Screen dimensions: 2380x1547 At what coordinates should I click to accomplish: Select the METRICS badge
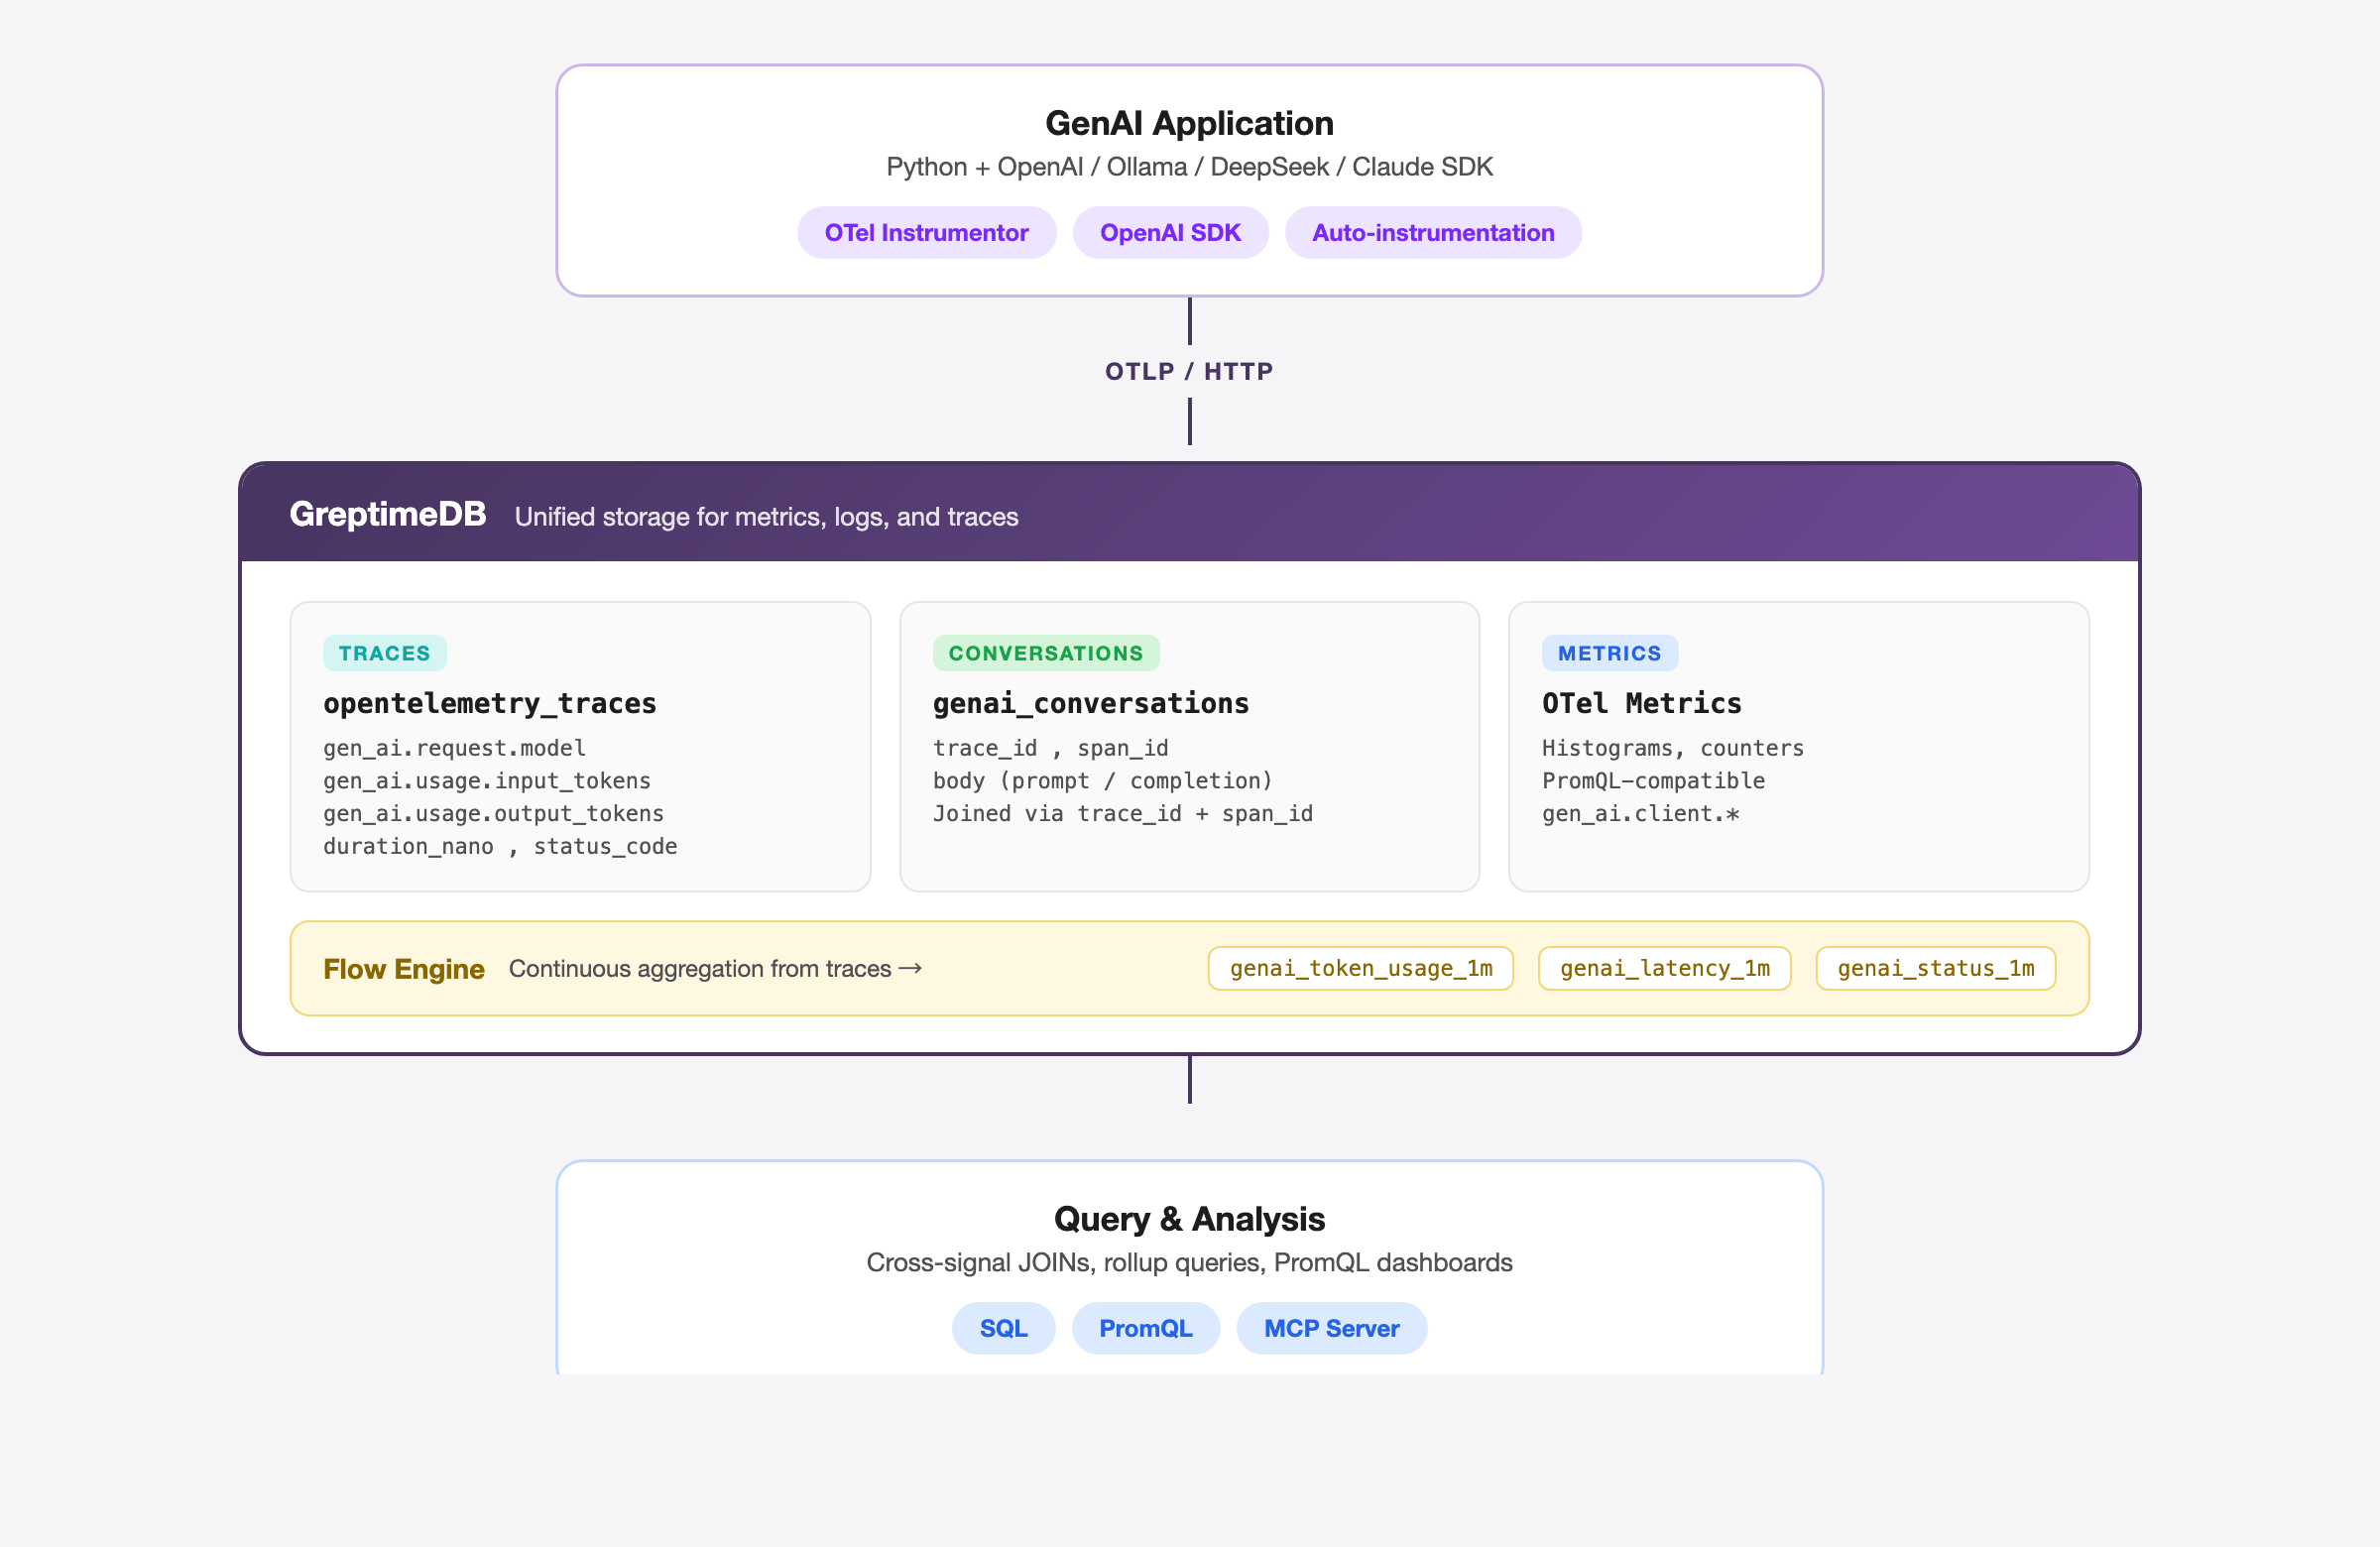tap(1609, 653)
